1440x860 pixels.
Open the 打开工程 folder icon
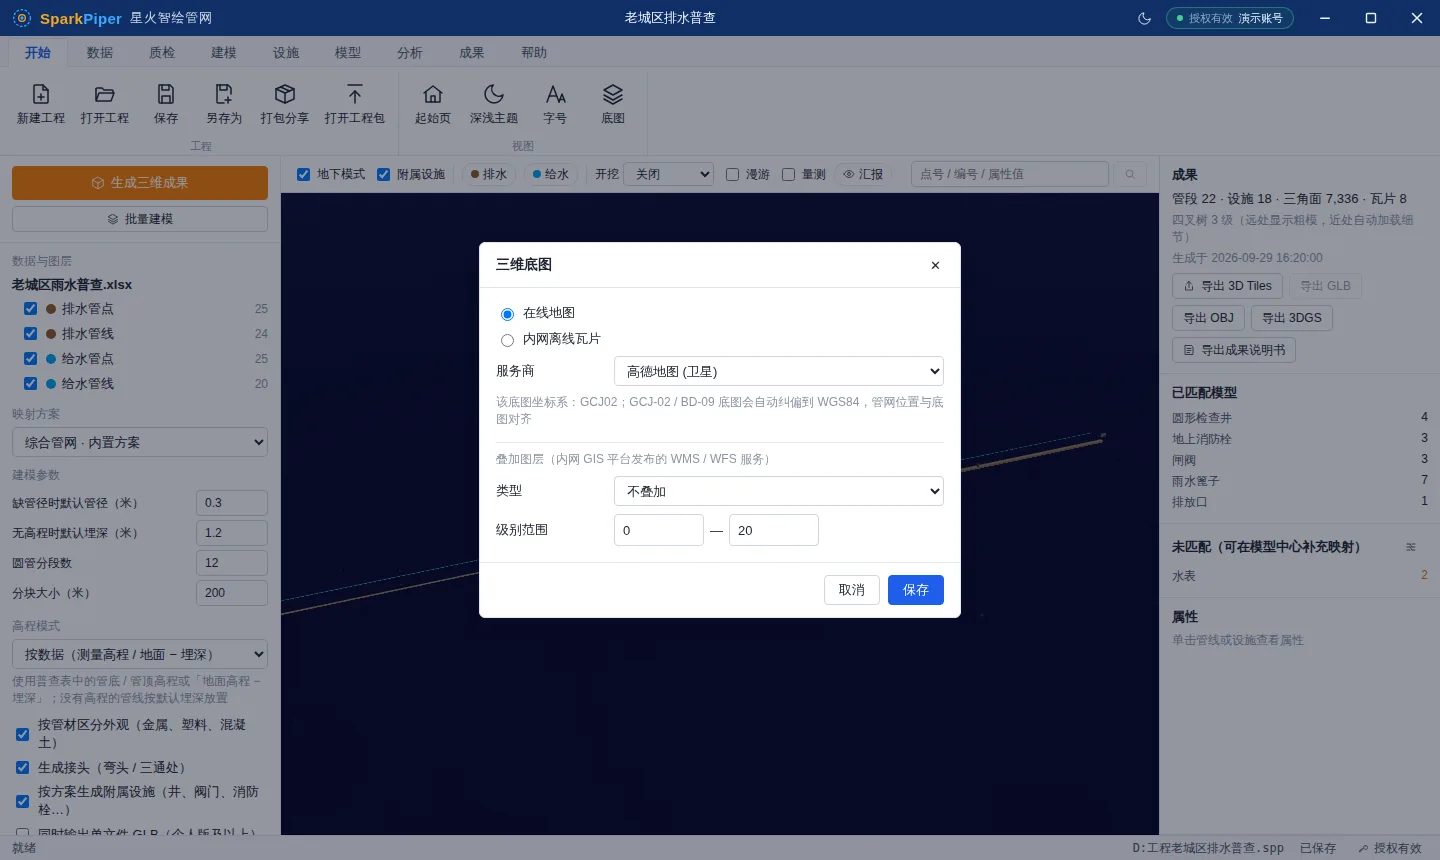pyautogui.click(x=105, y=94)
